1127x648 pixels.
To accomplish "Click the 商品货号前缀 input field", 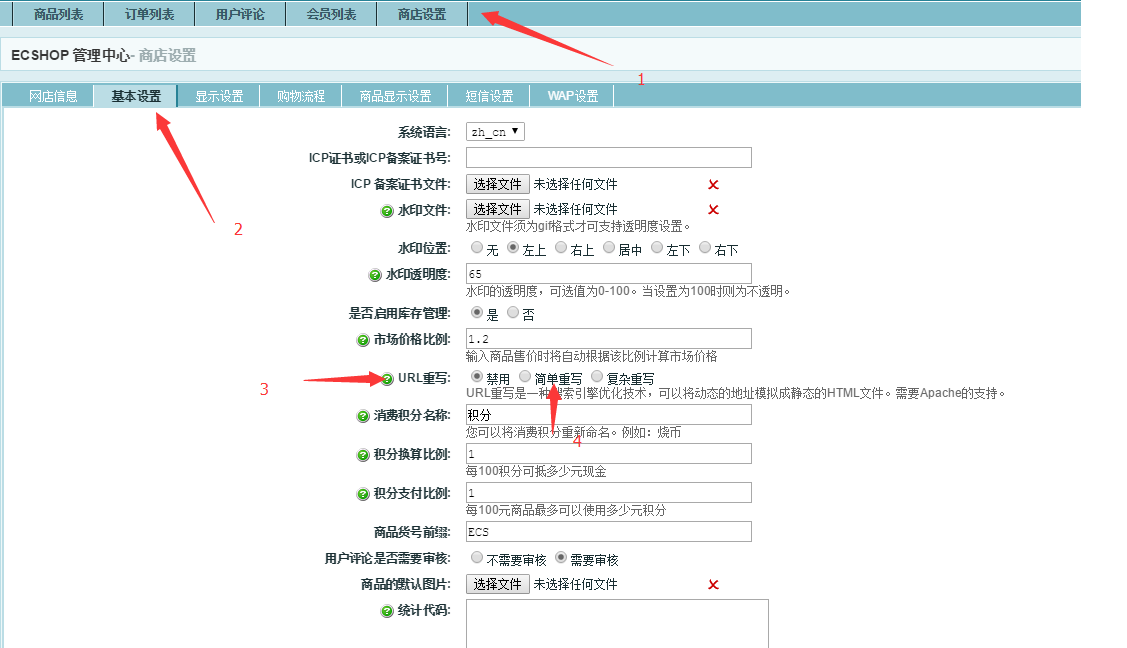I will [608, 531].
